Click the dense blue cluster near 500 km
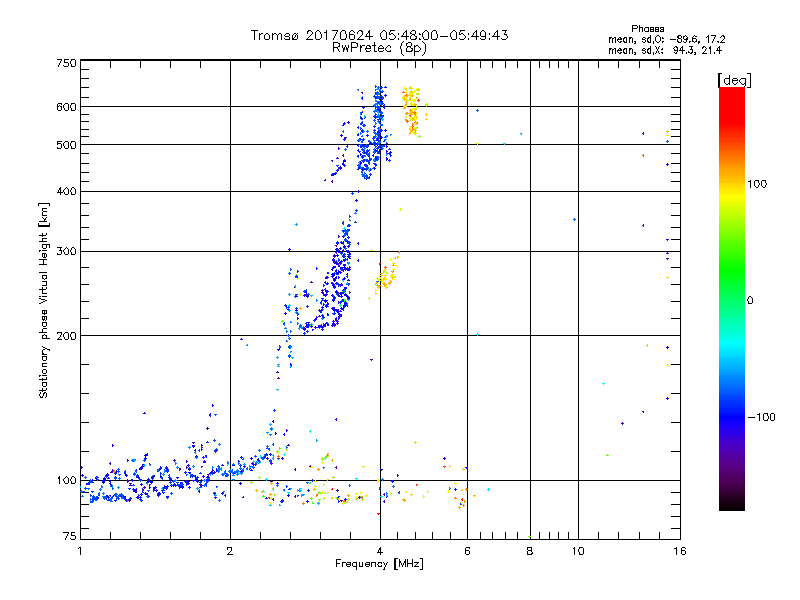The image size is (800, 600). coord(373,145)
